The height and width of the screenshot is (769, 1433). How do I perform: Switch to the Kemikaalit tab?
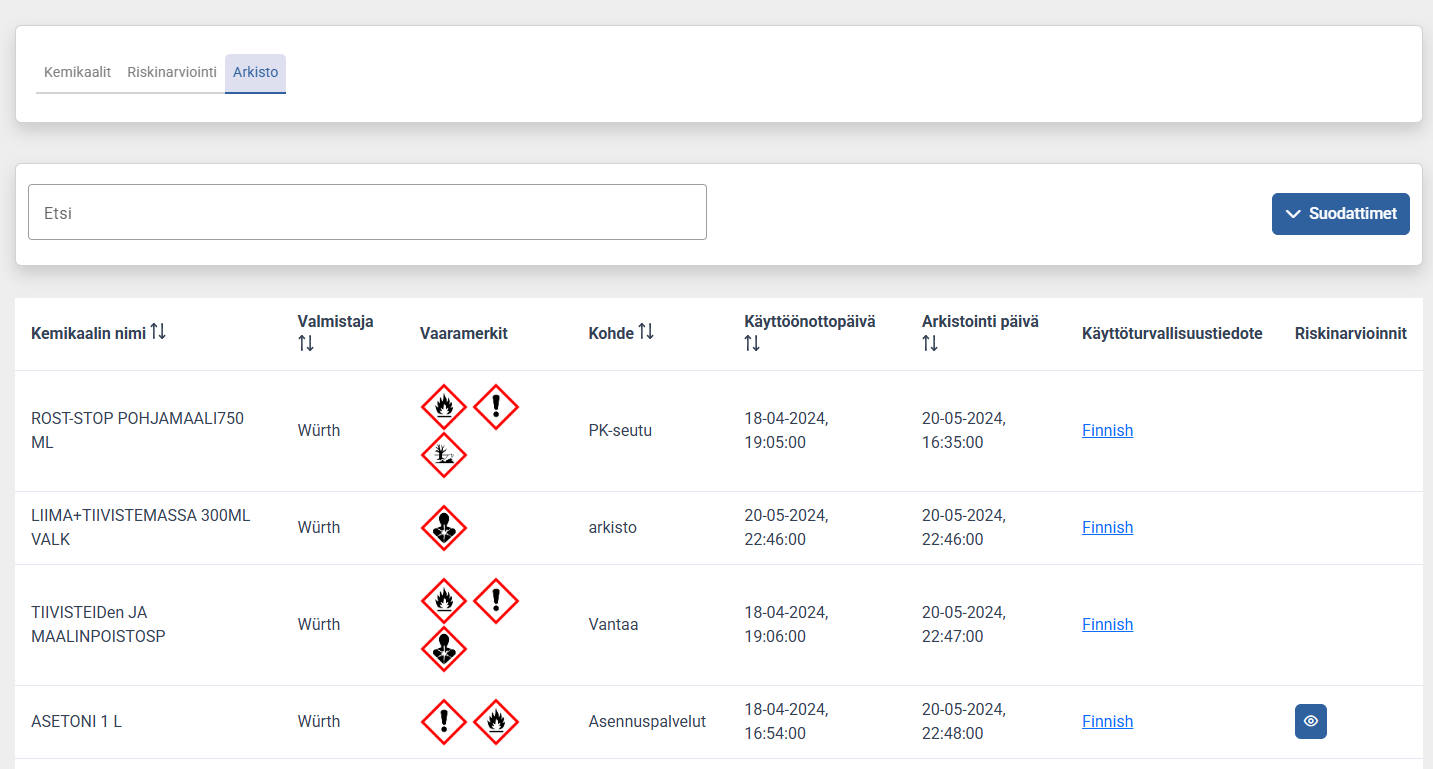click(x=77, y=72)
